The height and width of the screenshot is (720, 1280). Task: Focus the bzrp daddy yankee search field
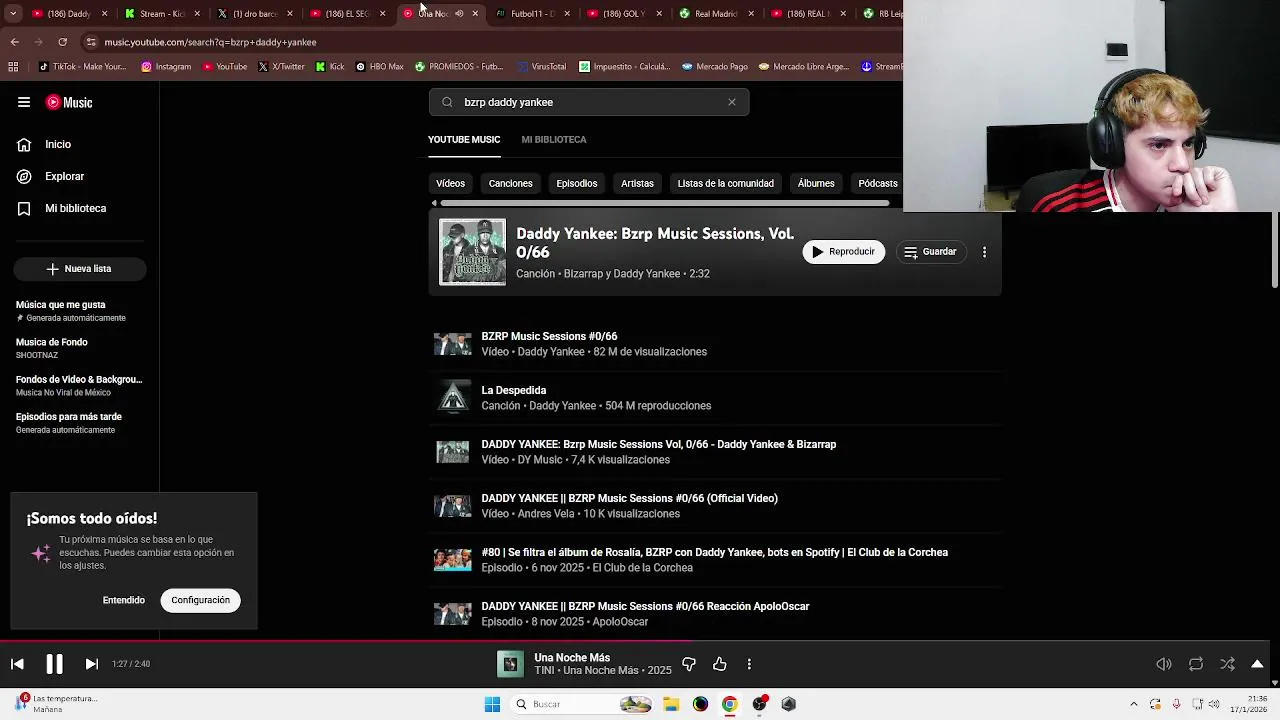click(x=590, y=102)
